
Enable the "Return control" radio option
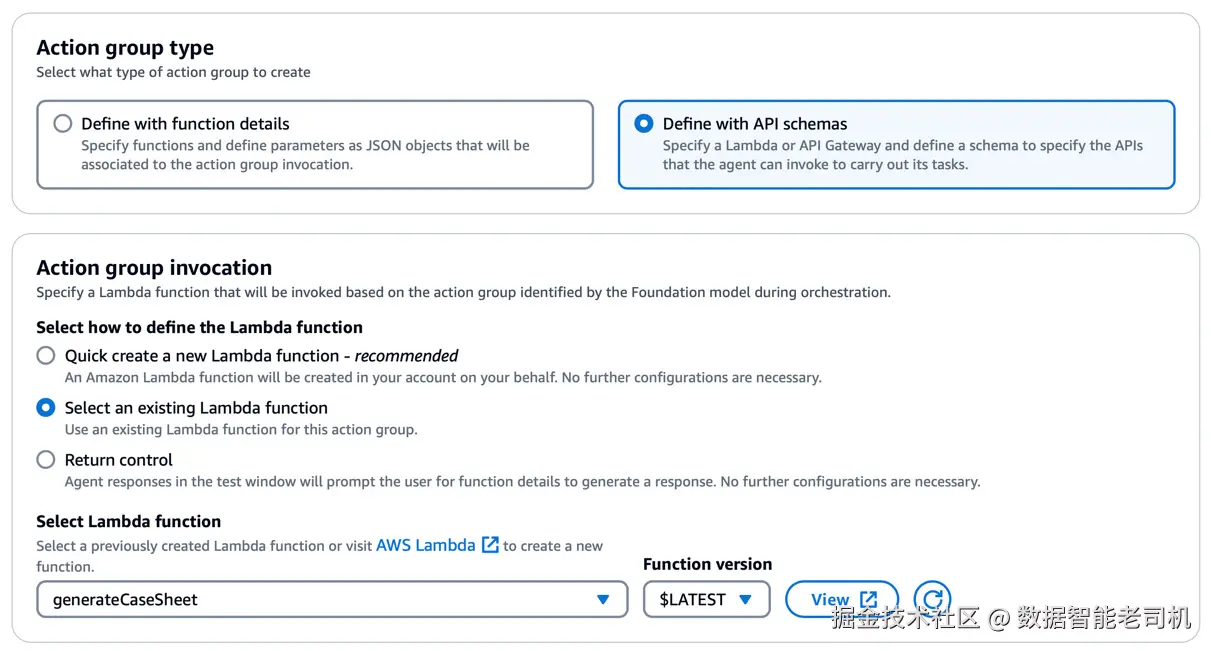(x=46, y=460)
